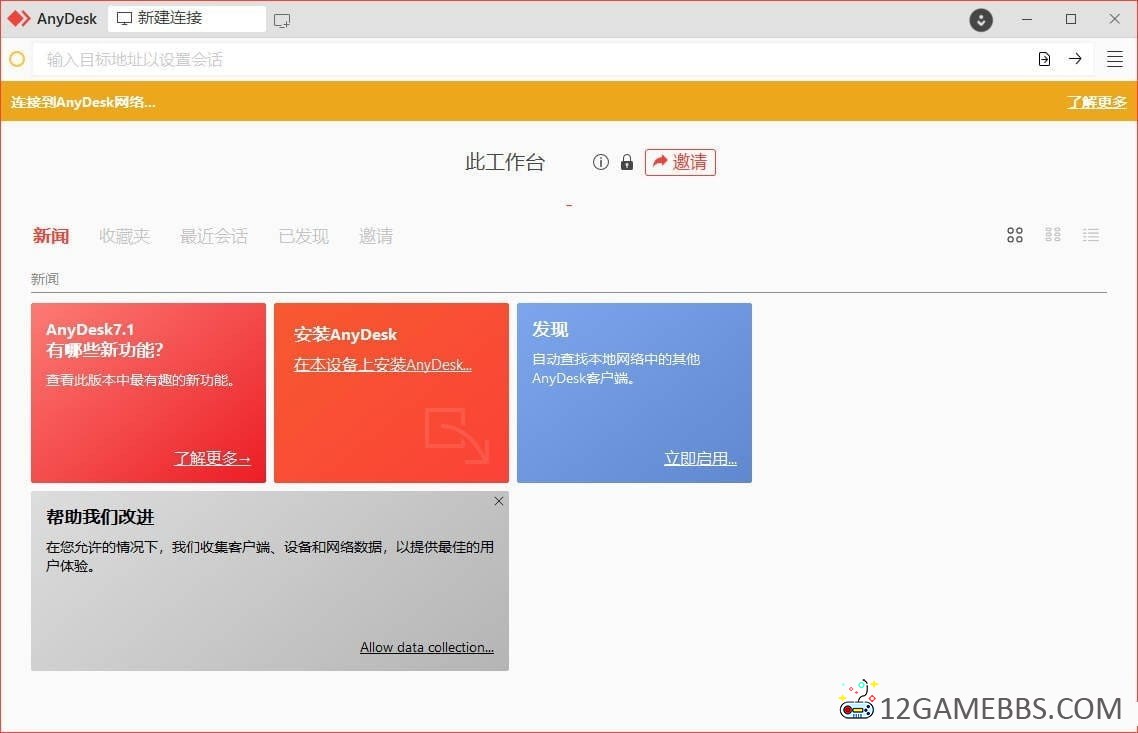
Task: Click the lock password icon
Action: pos(626,162)
